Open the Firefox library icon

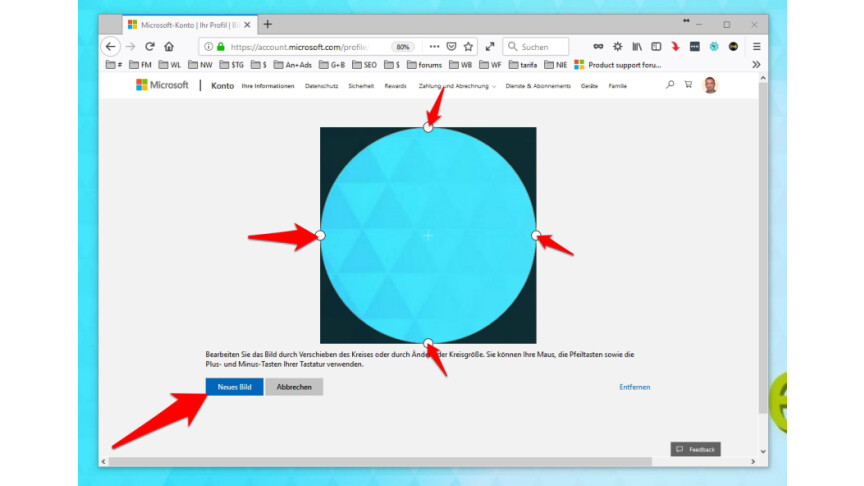click(636, 46)
